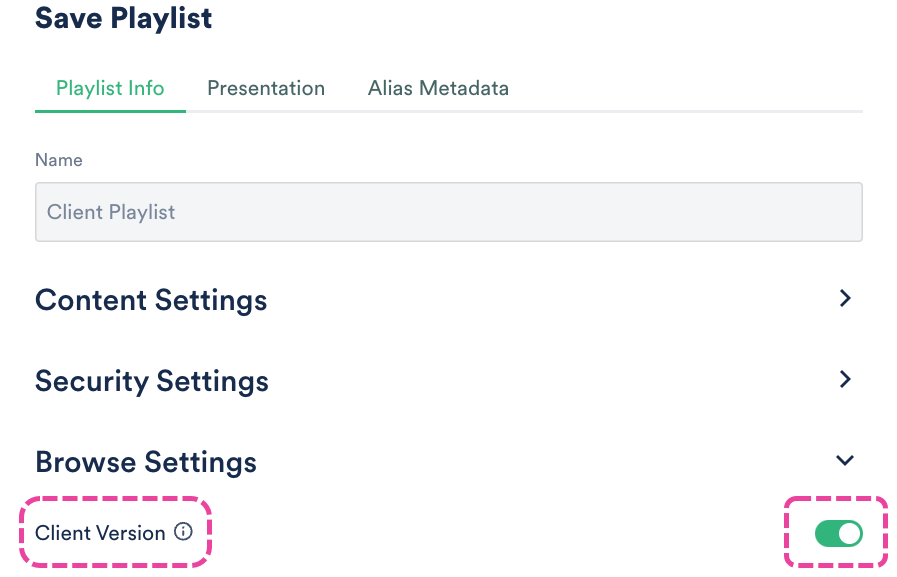The width and height of the screenshot is (897, 577).
Task: Expand Content Settings with its chevron arrow
Action: (845, 298)
